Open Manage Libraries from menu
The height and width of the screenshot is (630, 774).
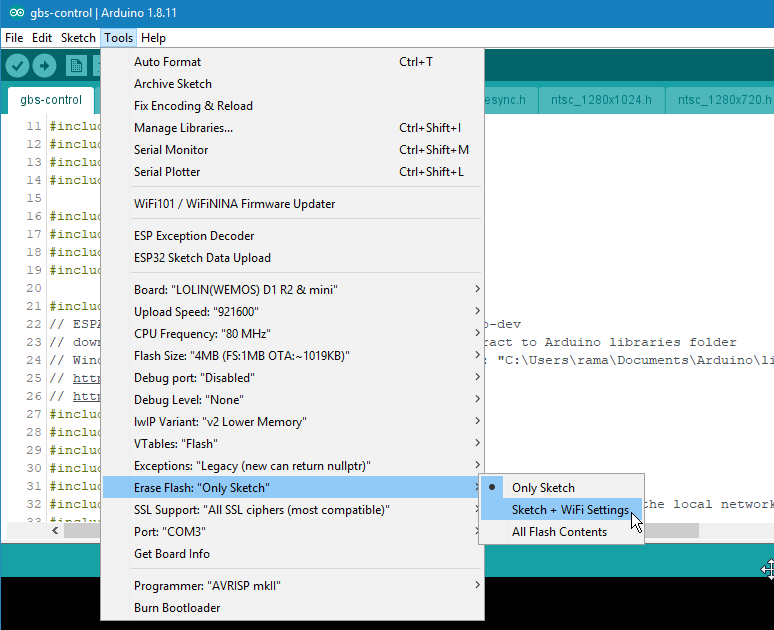click(x=292, y=127)
